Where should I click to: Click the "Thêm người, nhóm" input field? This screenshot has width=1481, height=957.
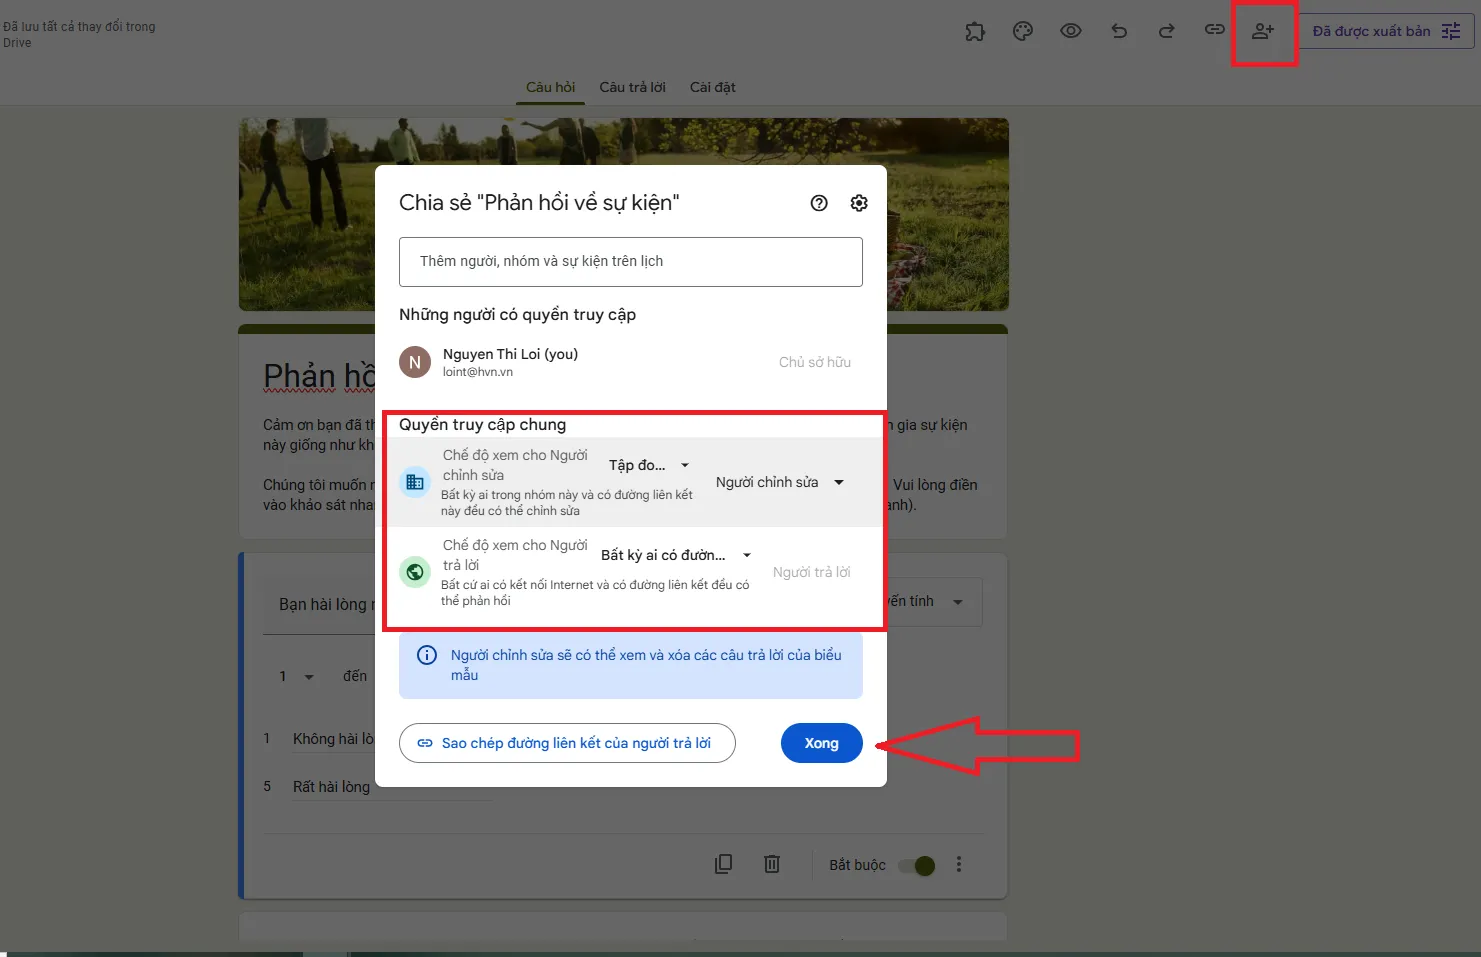[630, 262]
